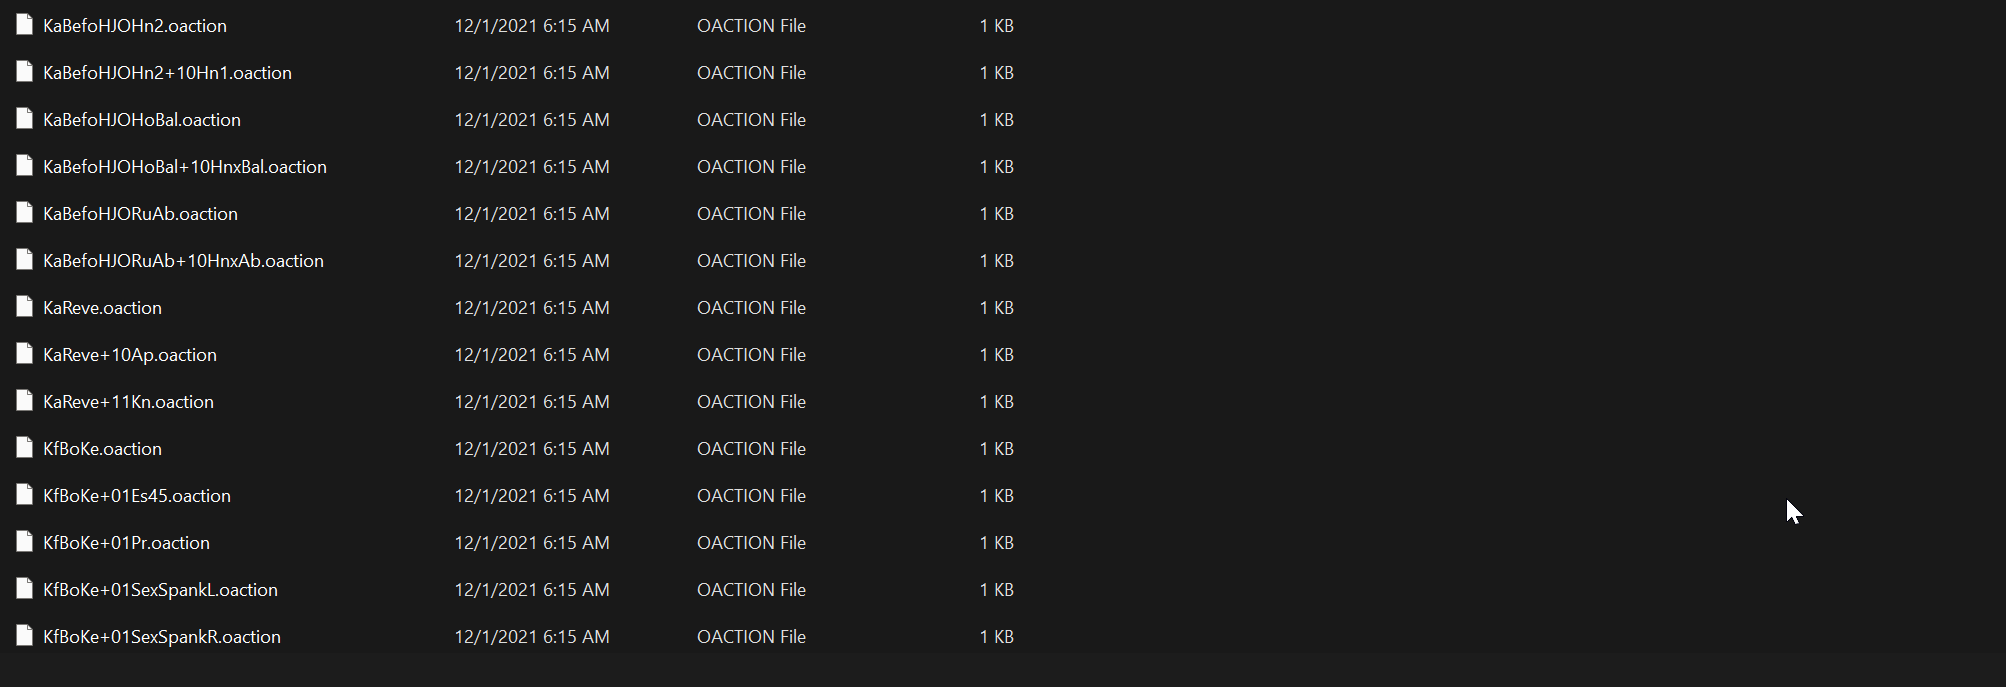2006x687 pixels.
Task: Click the date modified of KaReve.oaction
Action: (532, 308)
